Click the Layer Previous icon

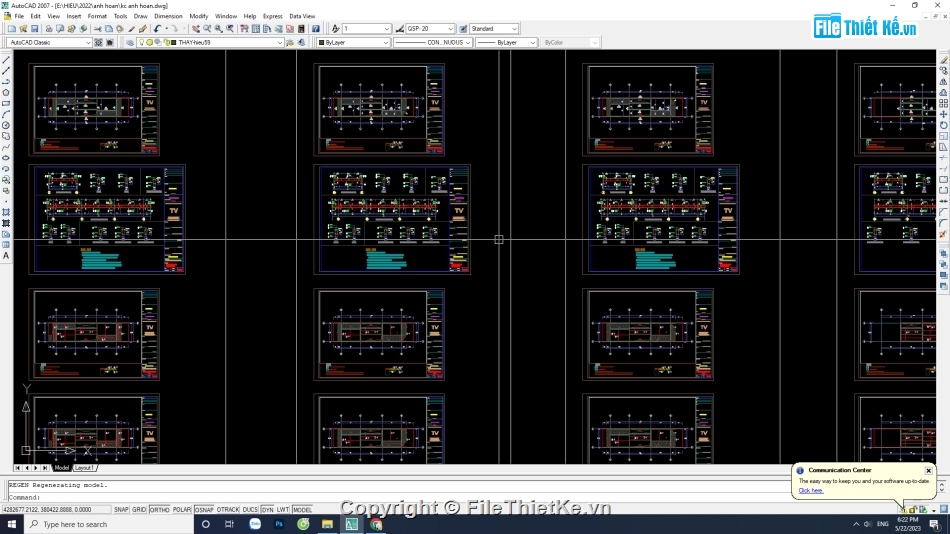pyautogui.click(x=302, y=42)
